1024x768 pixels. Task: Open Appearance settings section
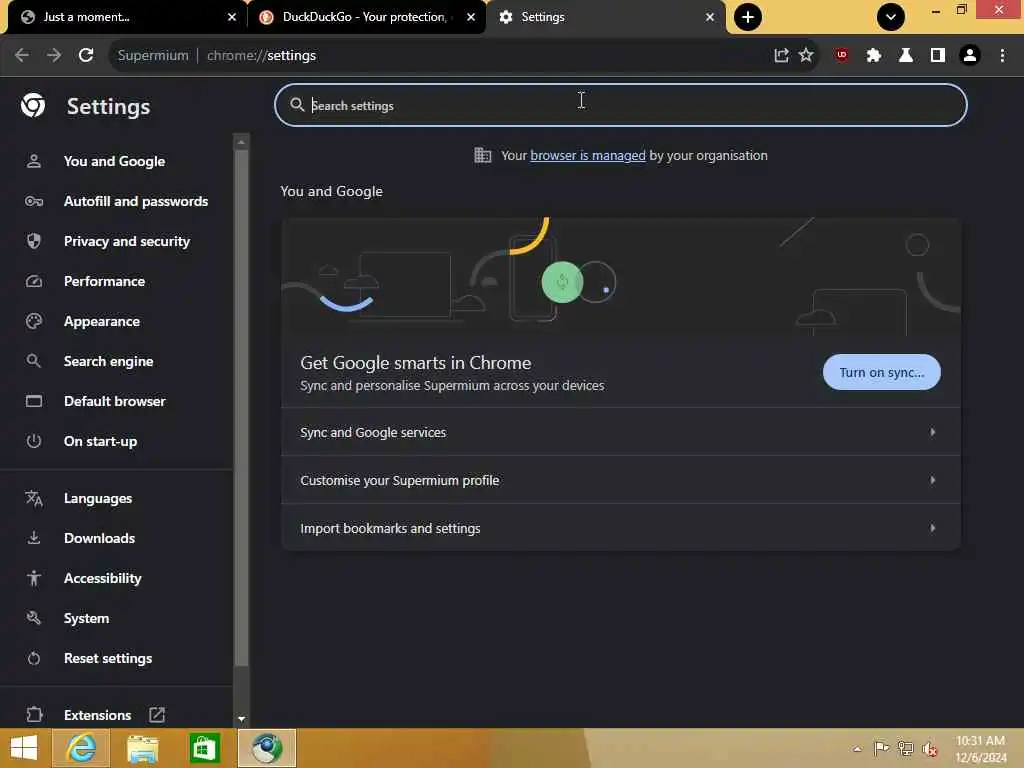(116, 321)
